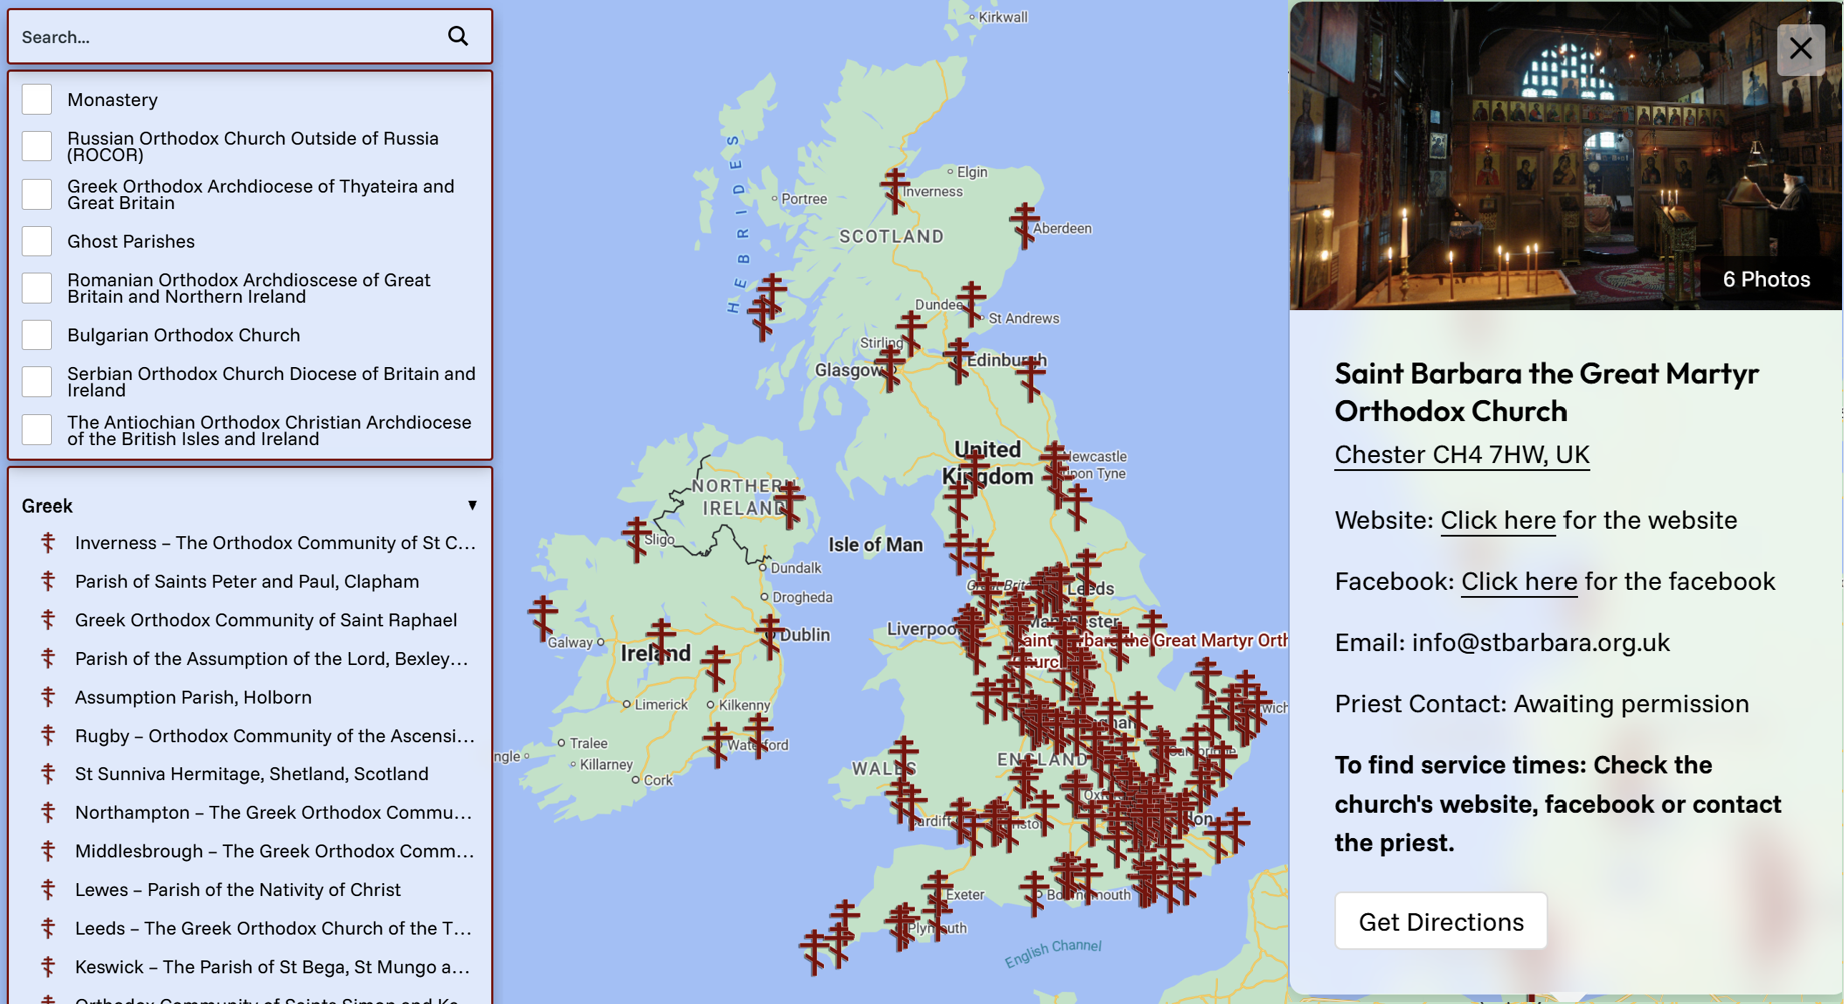The height and width of the screenshot is (1004, 1844).
Task: Click the cross marker near Sligo
Action: 637,538
